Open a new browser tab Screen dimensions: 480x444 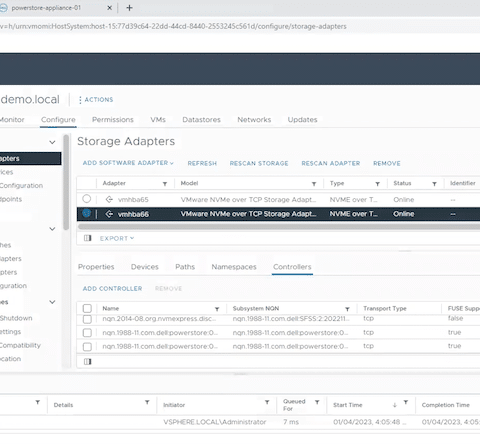[129, 8]
